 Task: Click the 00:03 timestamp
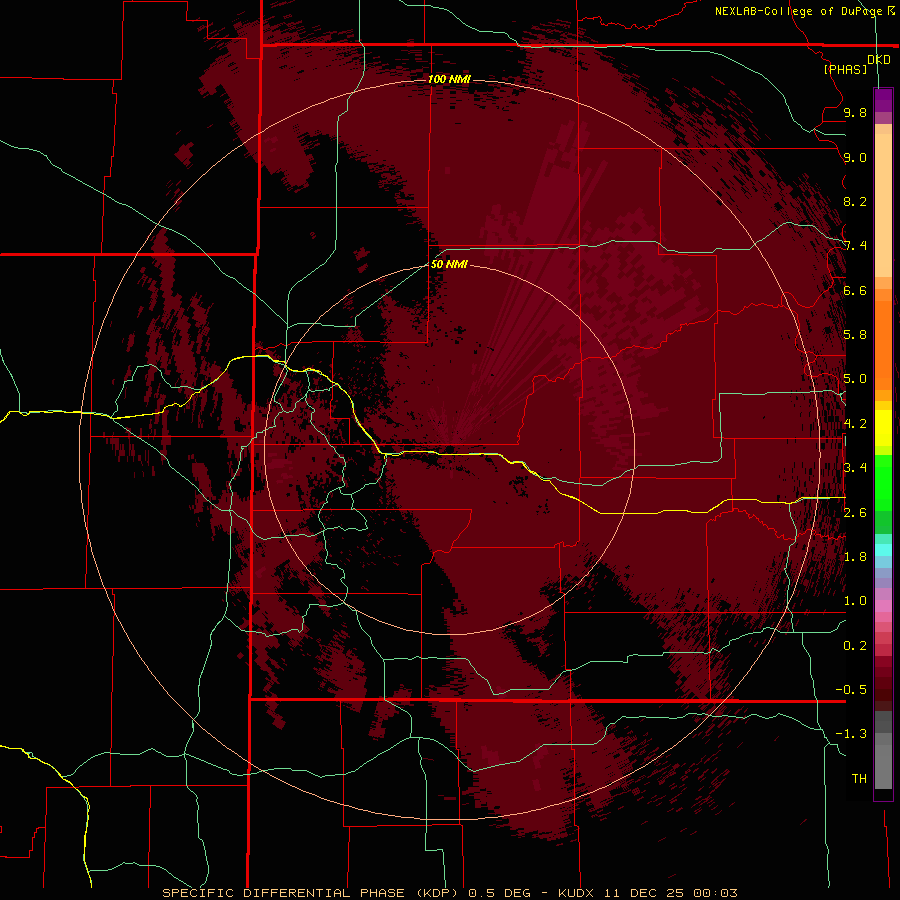coord(715,893)
